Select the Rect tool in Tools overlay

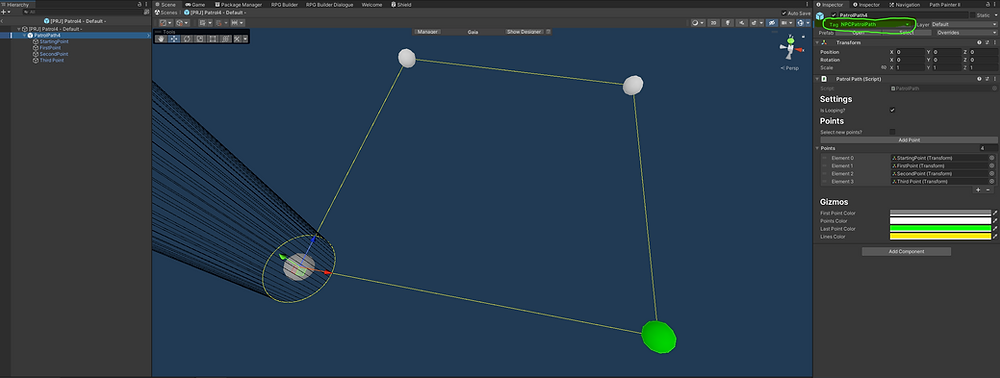212,38
